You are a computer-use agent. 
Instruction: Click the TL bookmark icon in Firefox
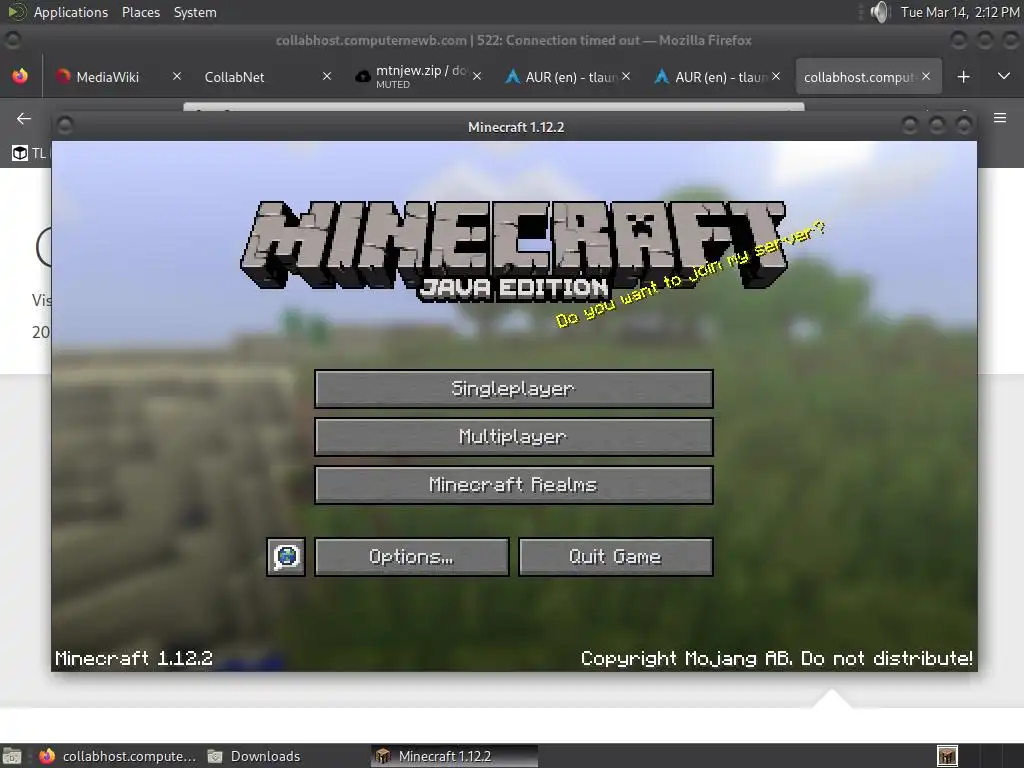click(20, 153)
